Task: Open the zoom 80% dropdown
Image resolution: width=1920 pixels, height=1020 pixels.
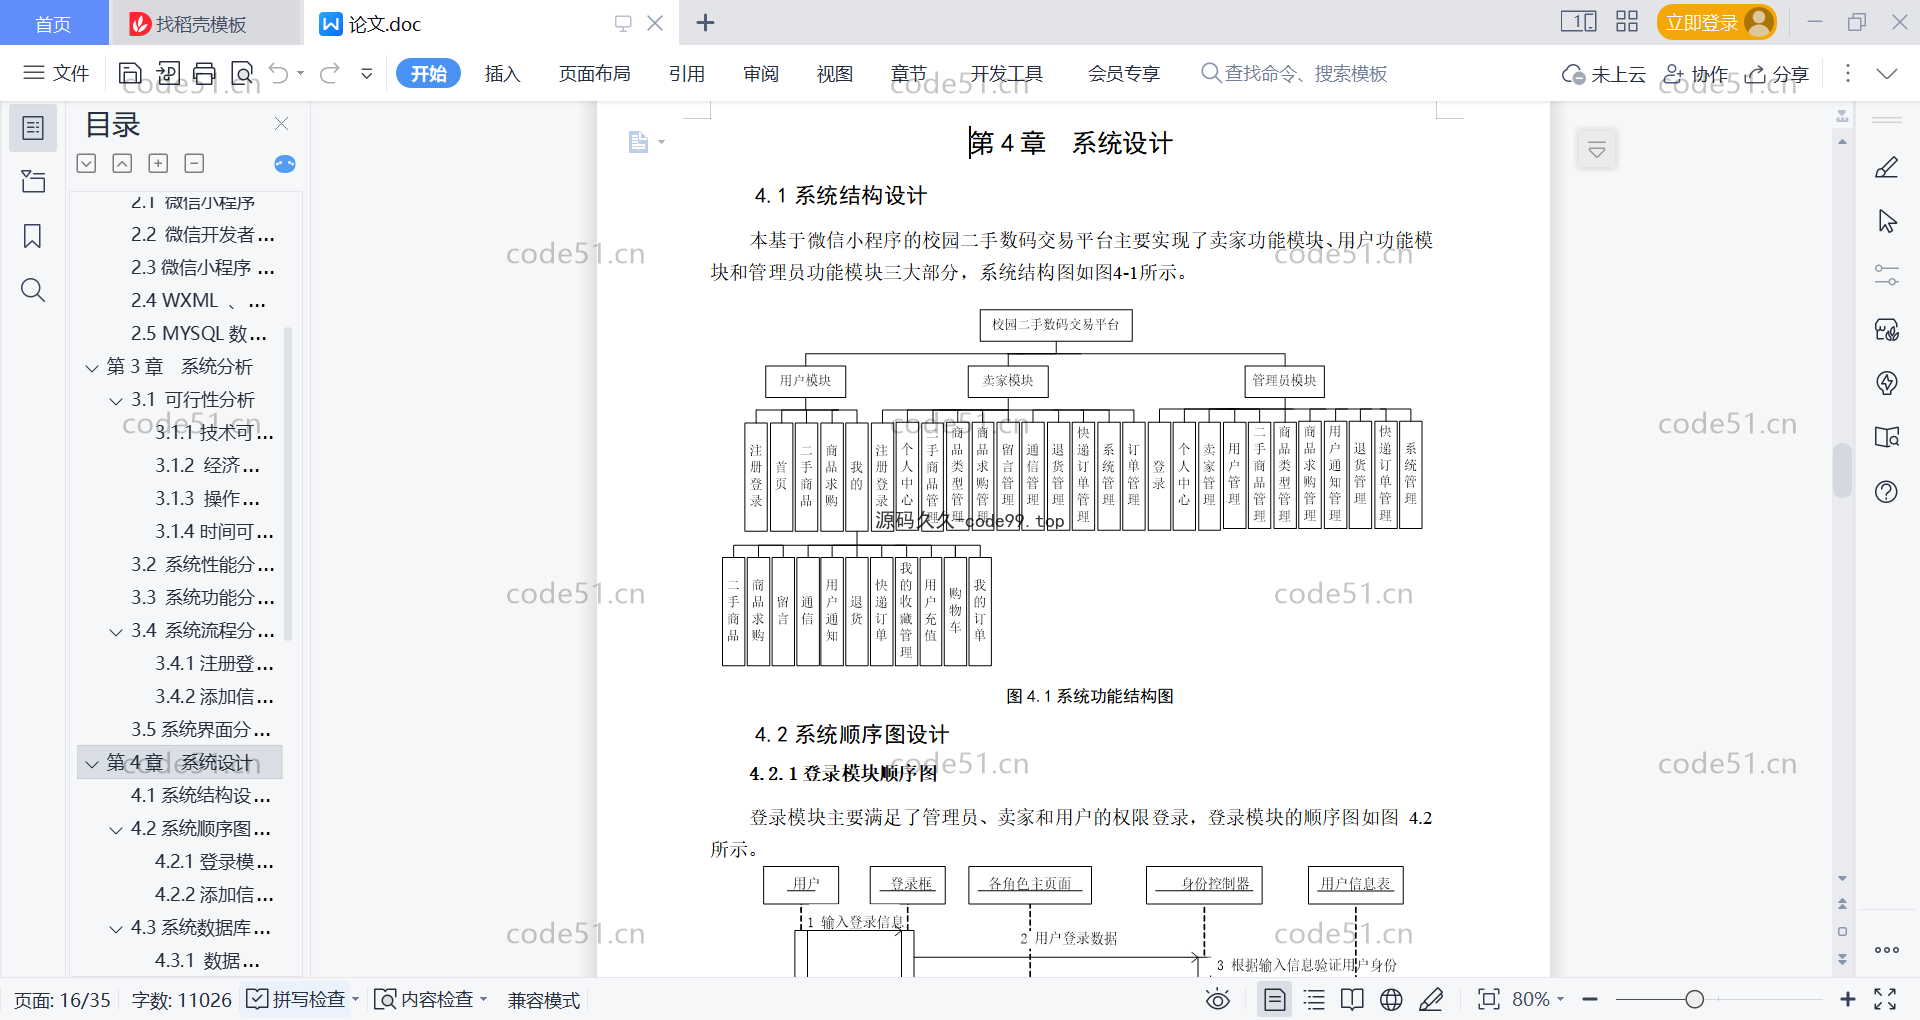Action: click(x=1538, y=999)
